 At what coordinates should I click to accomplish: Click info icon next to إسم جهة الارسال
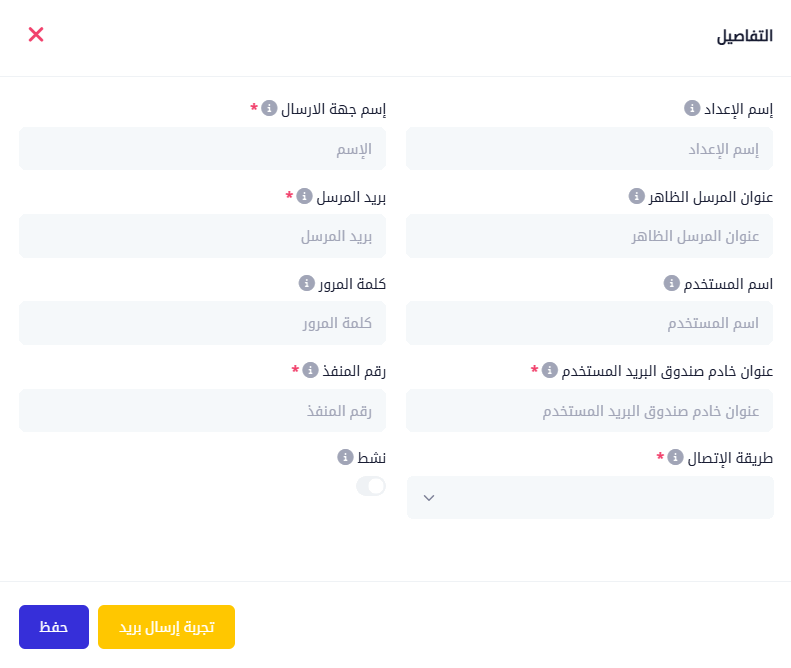click(269, 108)
